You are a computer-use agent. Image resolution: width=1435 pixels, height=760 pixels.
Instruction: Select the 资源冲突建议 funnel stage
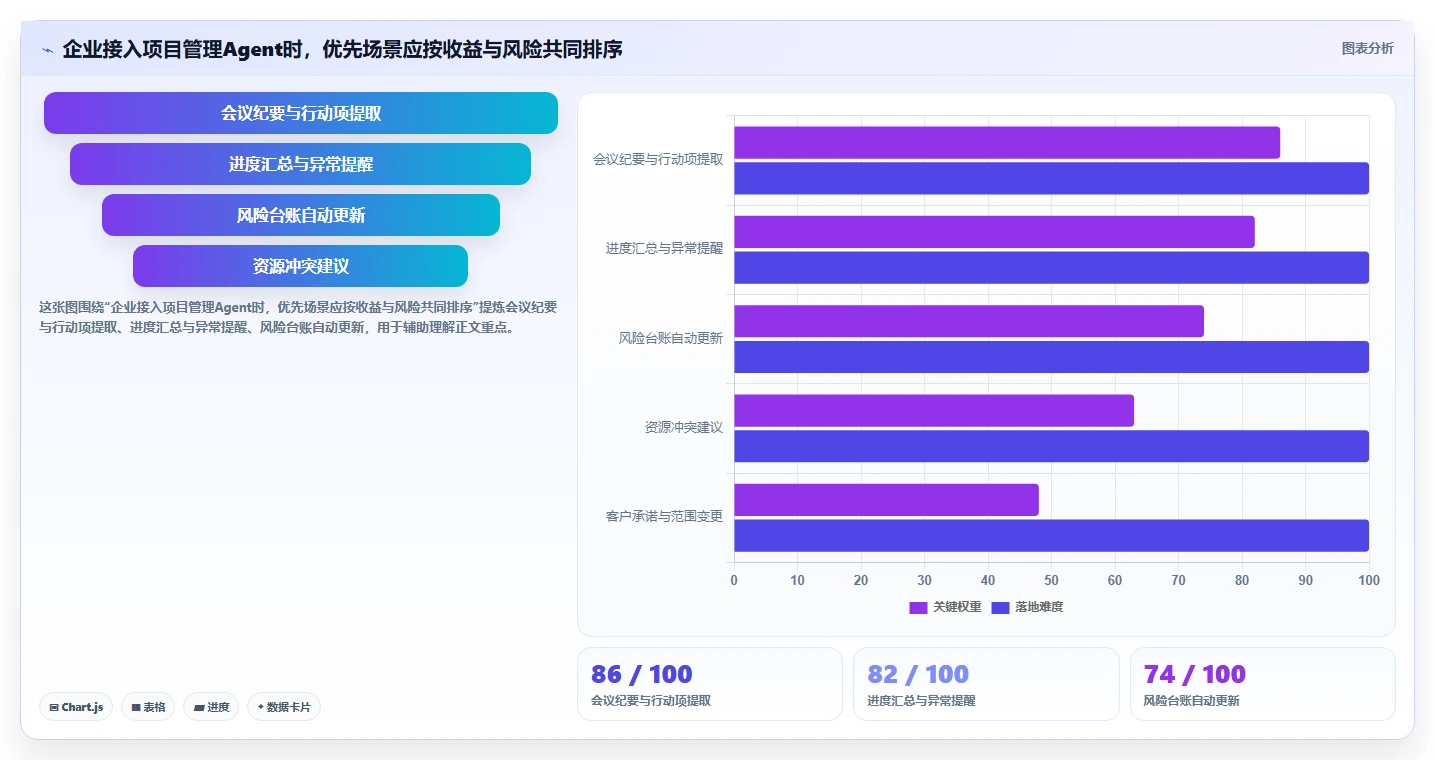point(301,266)
